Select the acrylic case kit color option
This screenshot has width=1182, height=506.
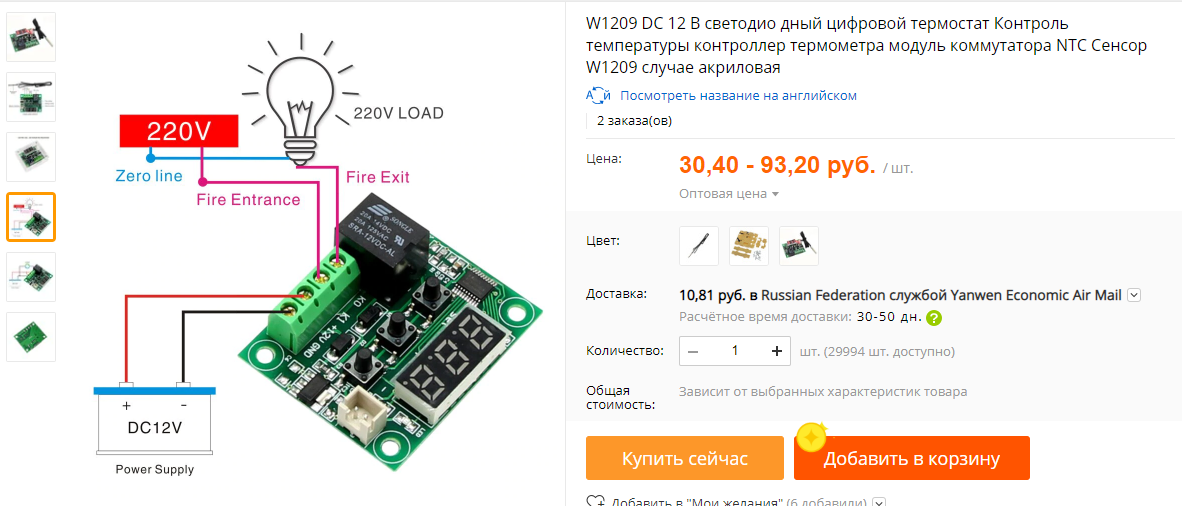749,246
